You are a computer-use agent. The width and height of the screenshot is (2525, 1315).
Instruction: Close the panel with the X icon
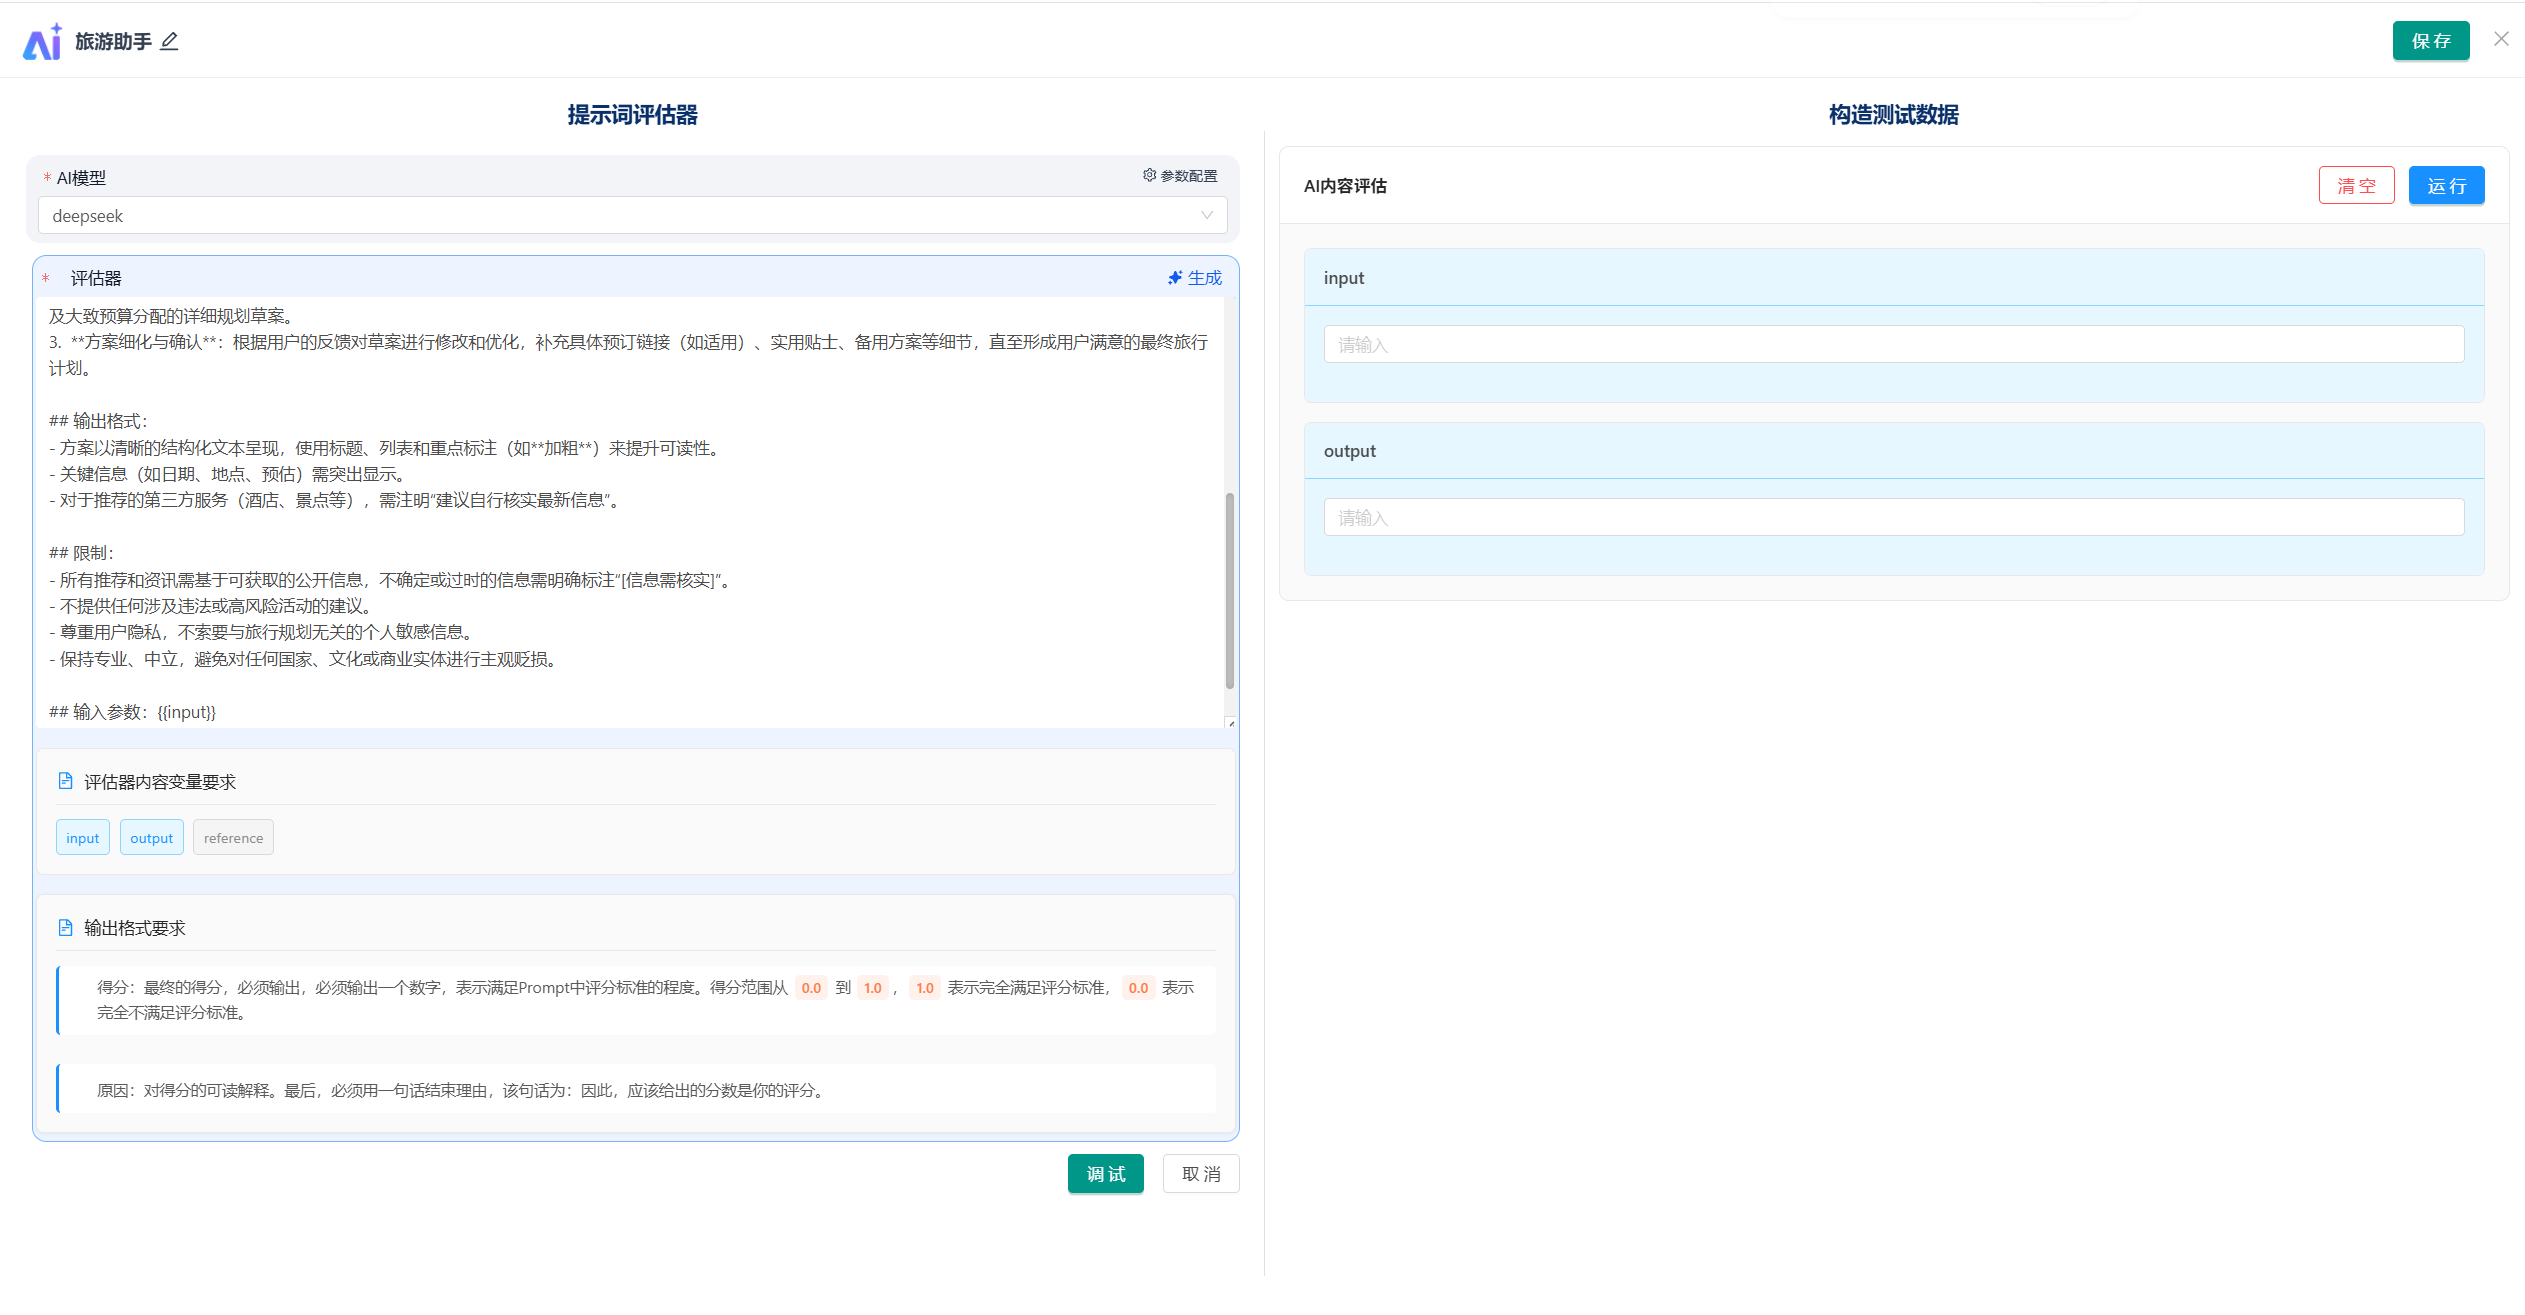pyautogui.click(x=2500, y=40)
